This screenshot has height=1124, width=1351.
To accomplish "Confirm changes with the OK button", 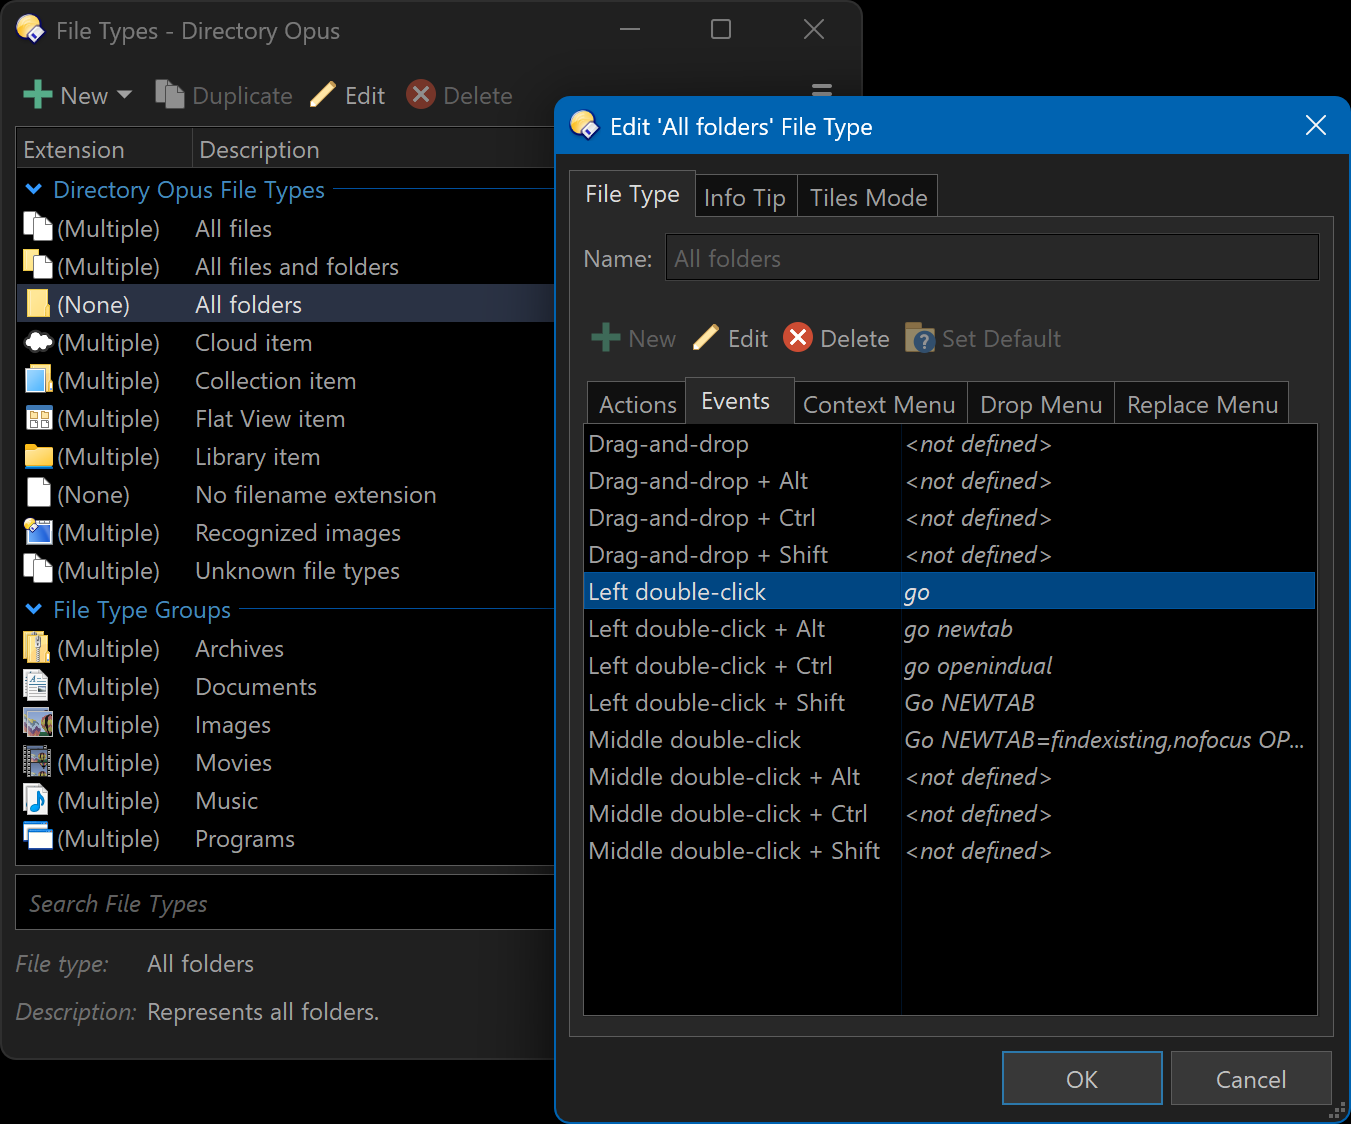I will click(1082, 1079).
